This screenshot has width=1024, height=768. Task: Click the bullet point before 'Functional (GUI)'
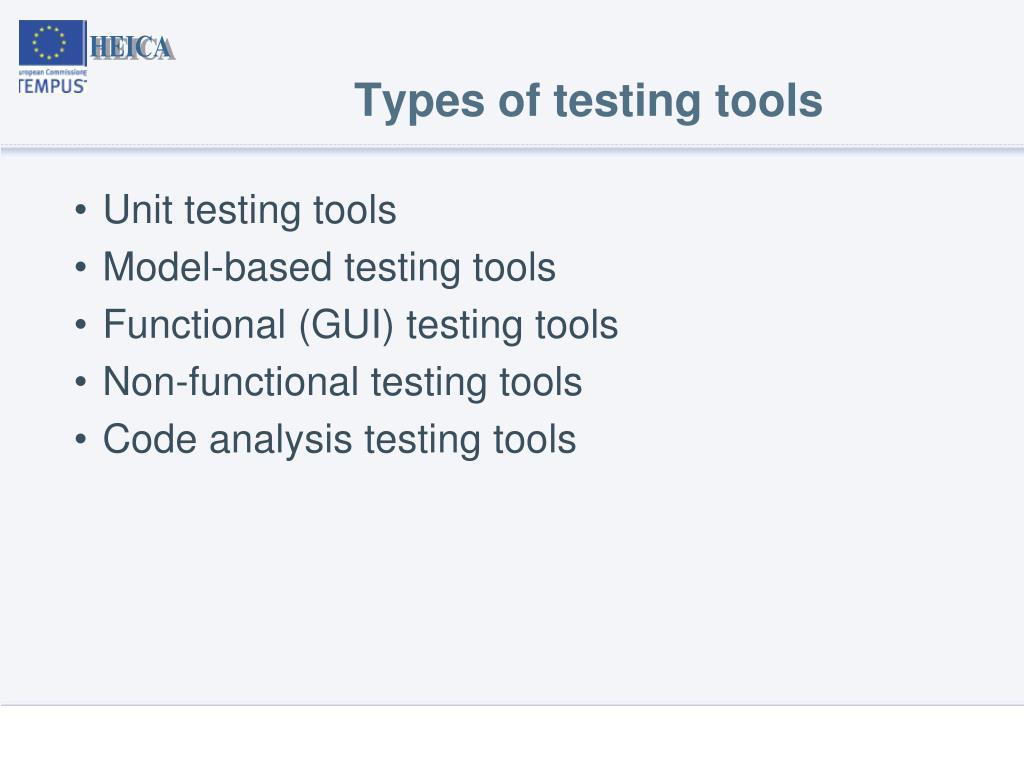click(x=80, y=325)
